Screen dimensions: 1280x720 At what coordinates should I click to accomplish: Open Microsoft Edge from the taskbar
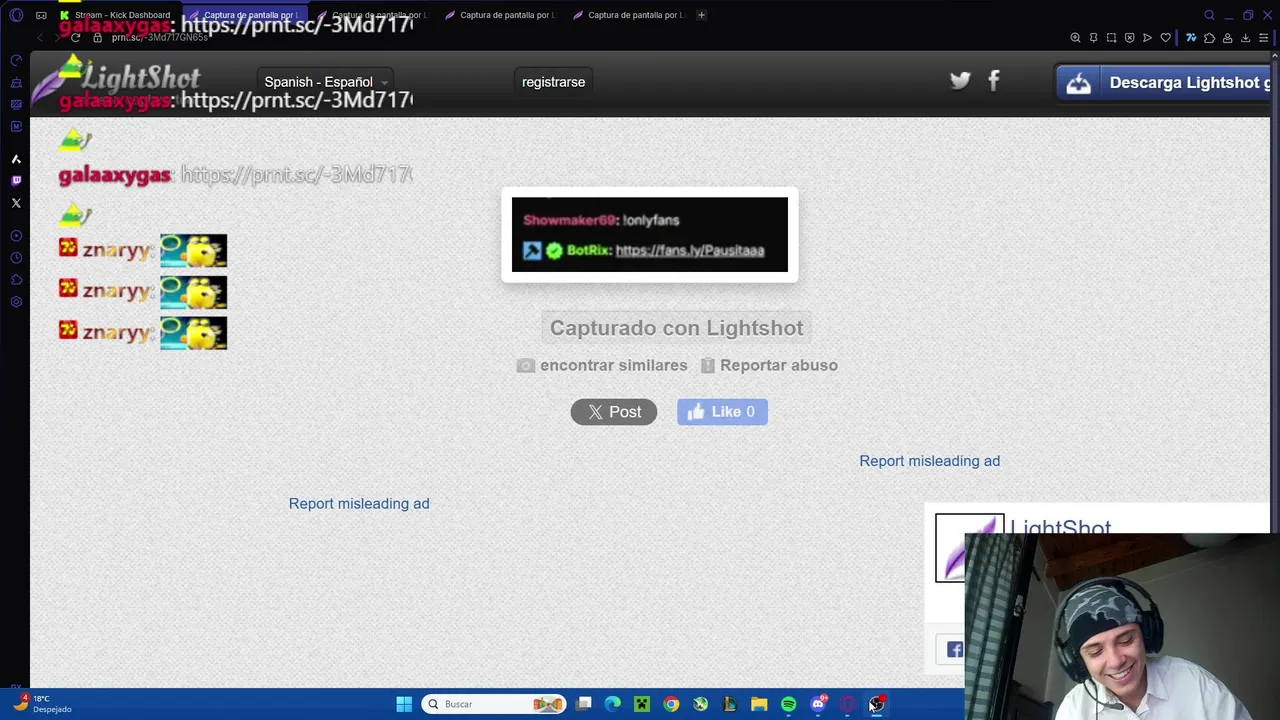613,704
